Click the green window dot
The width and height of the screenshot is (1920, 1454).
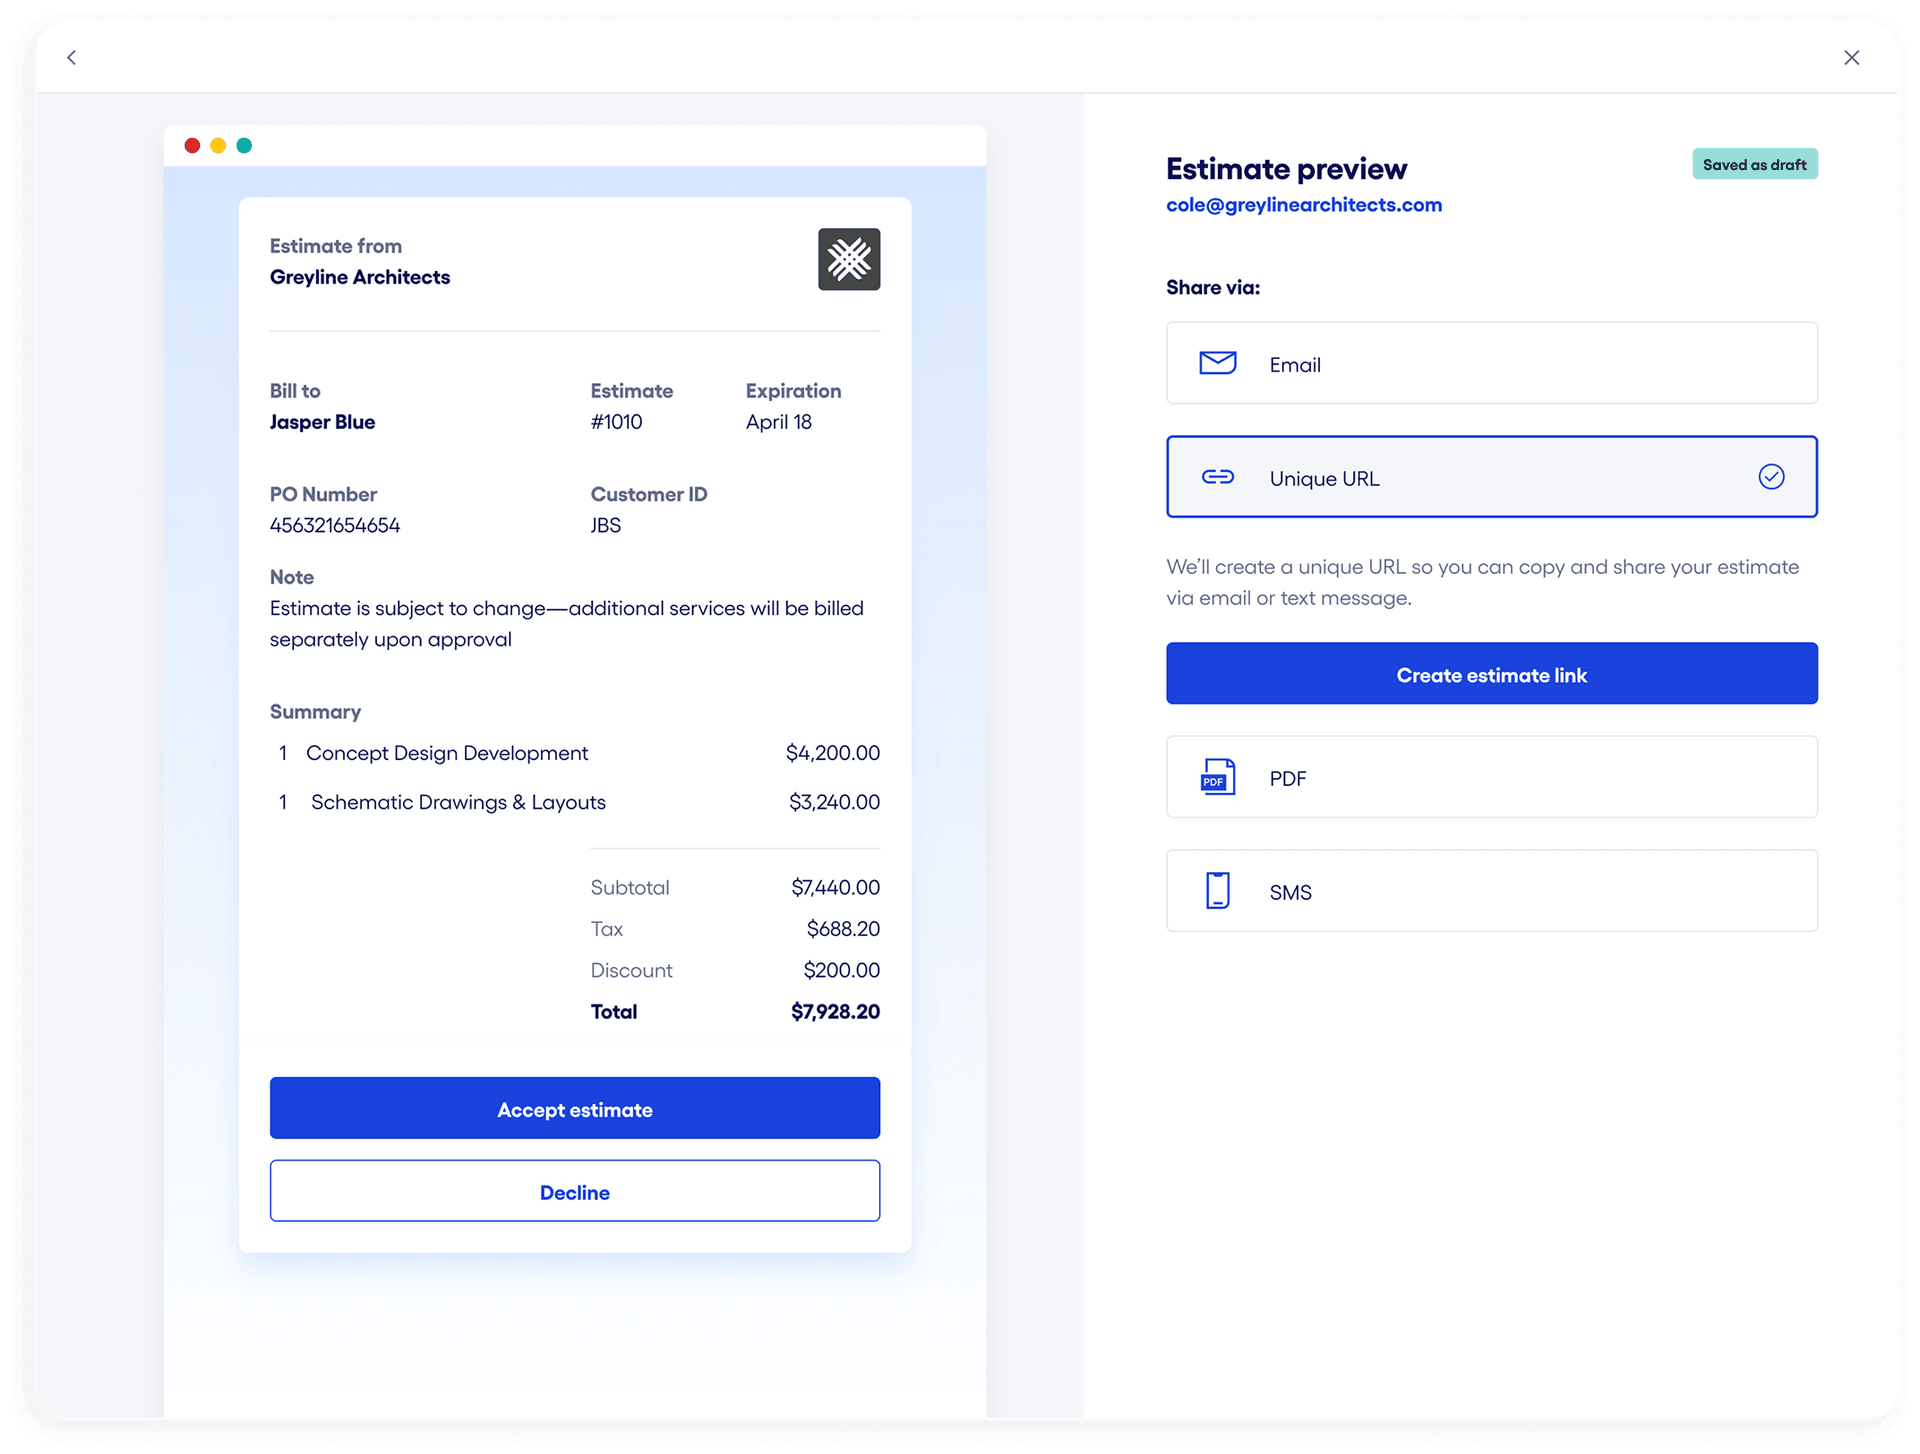point(244,146)
